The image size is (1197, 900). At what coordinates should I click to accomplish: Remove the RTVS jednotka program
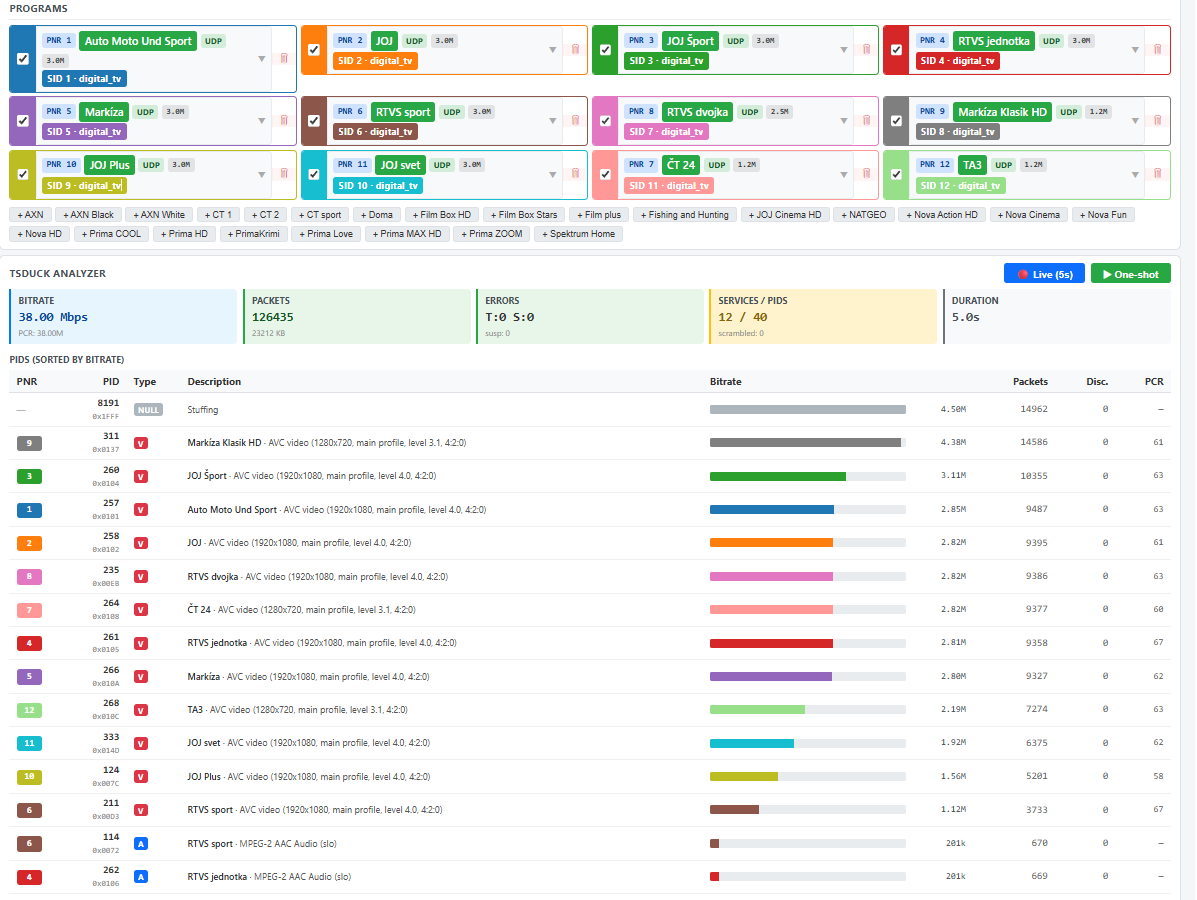pos(1157,50)
